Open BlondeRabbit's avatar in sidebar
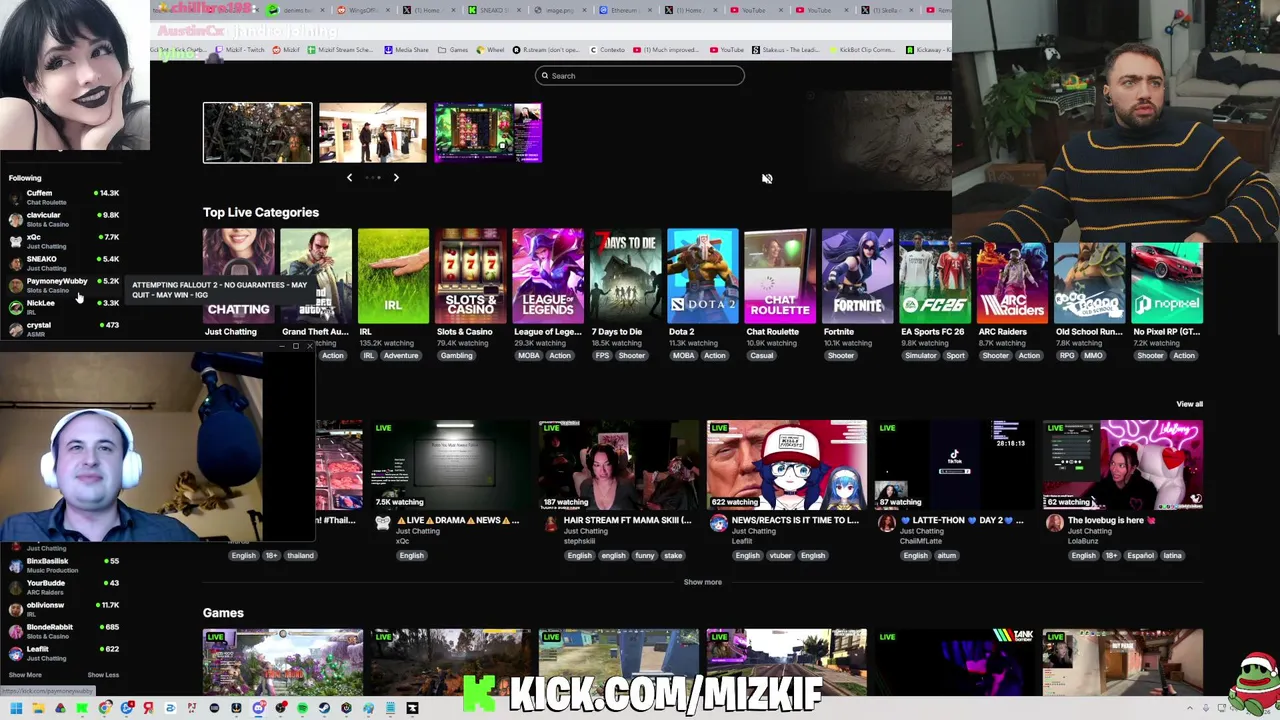The image size is (1280, 720). pyautogui.click(x=15, y=631)
